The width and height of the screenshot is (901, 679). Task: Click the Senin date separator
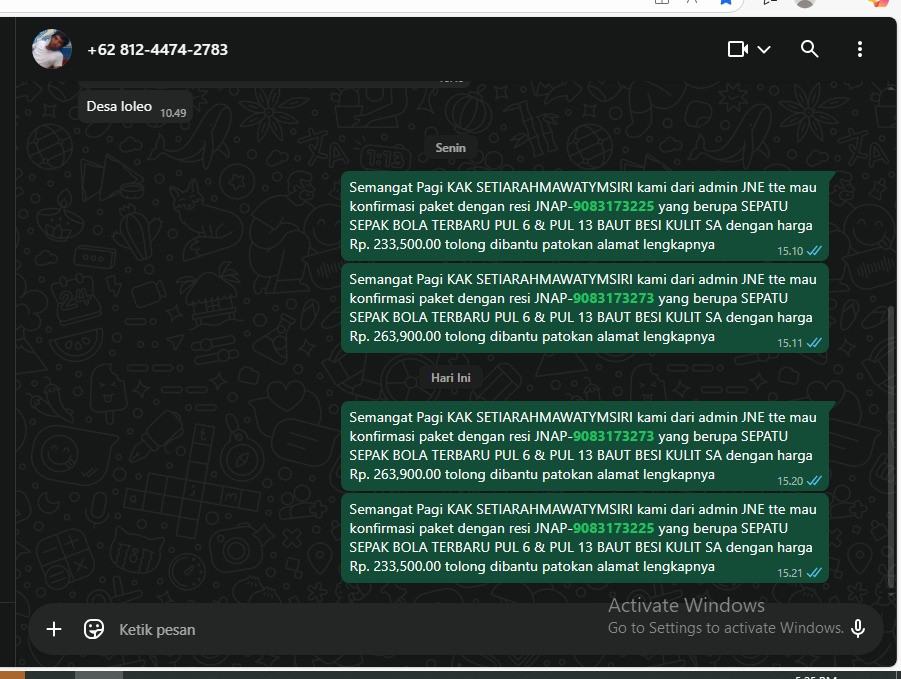pos(450,148)
